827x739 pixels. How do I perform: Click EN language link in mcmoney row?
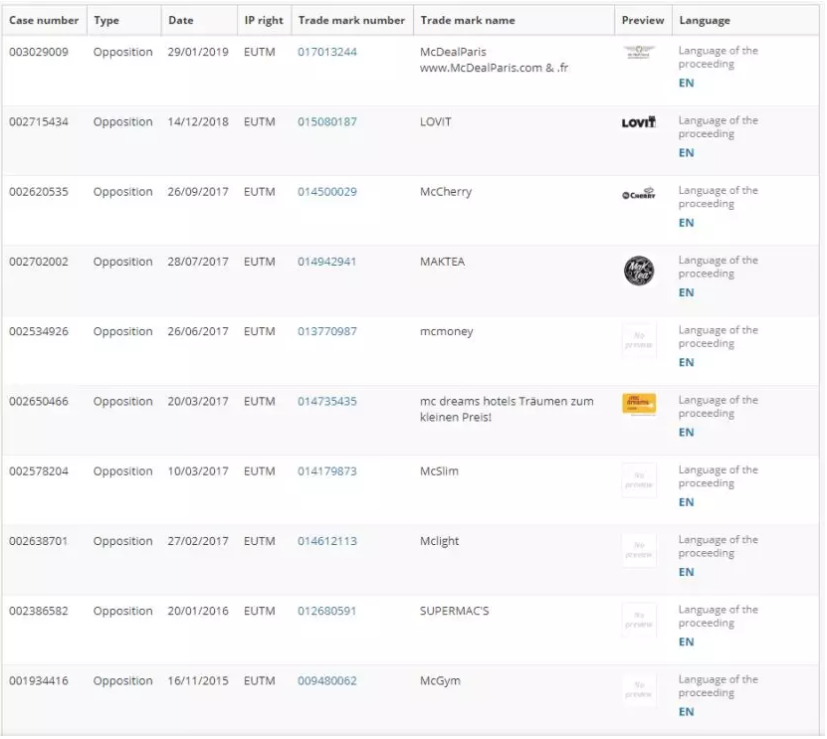(686, 362)
